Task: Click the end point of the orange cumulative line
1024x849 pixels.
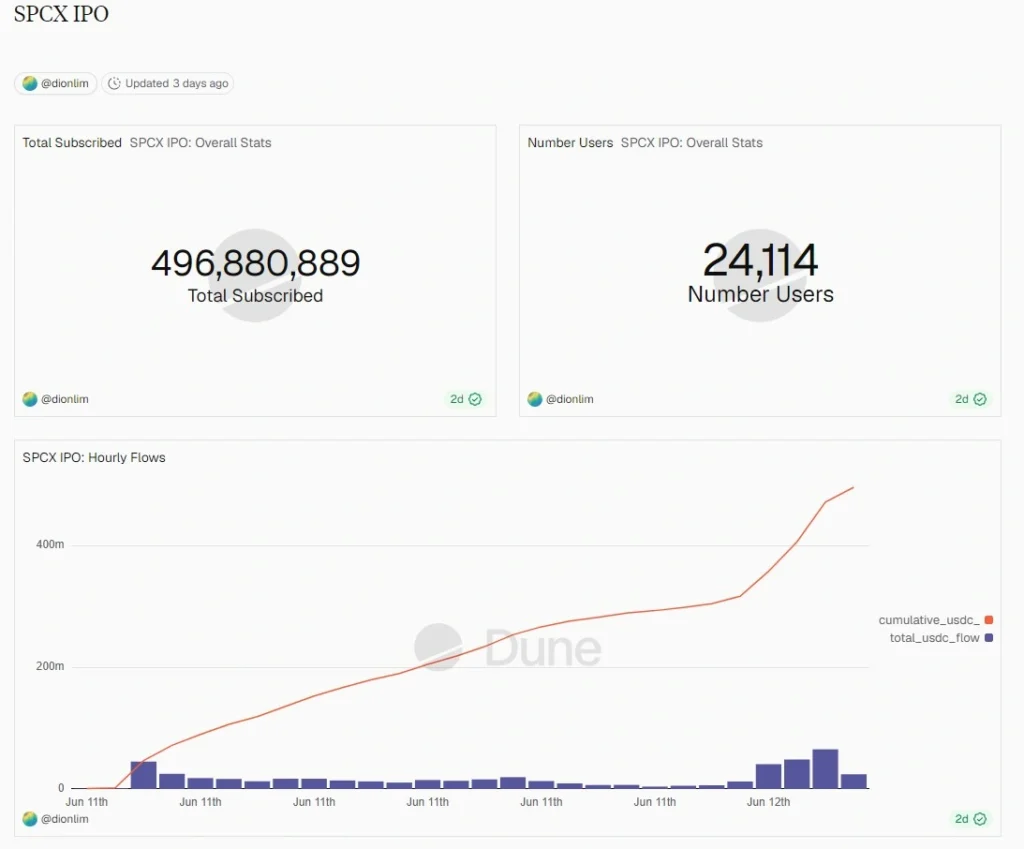Action: tap(853, 487)
